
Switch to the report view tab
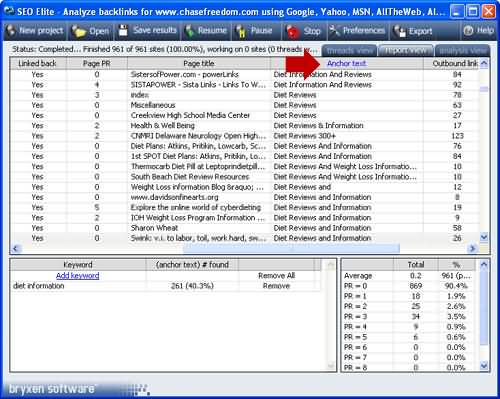coord(406,51)
